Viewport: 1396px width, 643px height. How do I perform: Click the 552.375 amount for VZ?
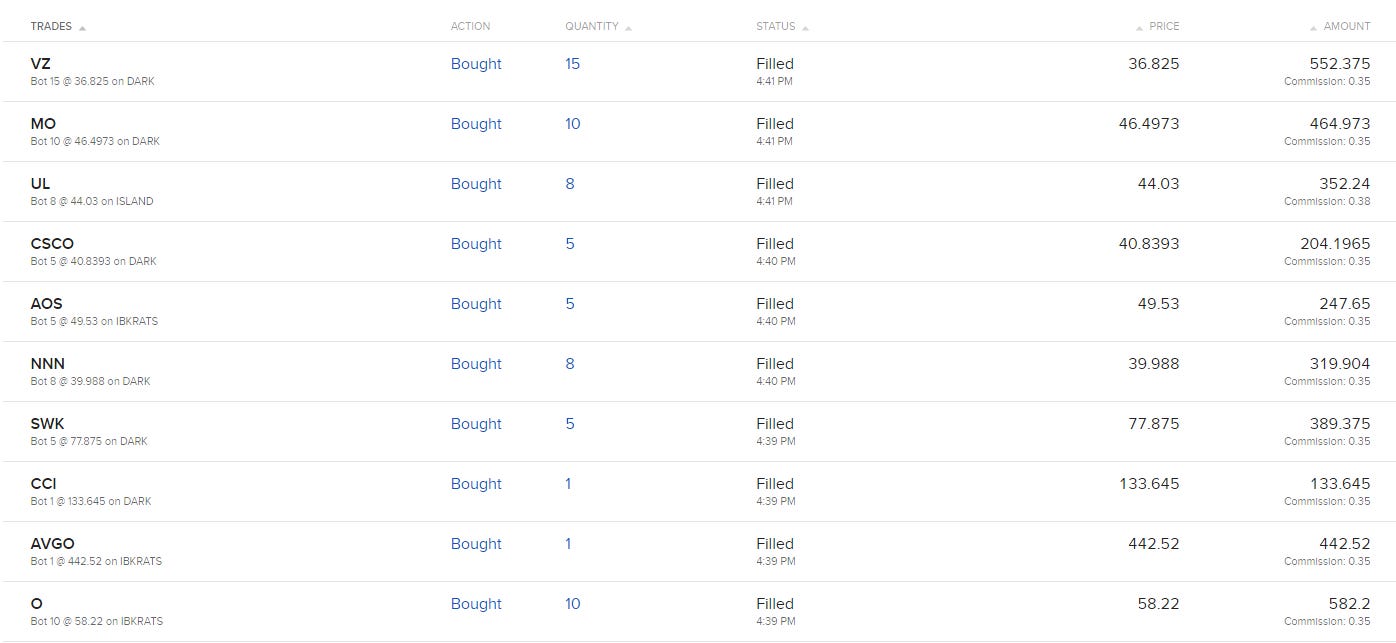tap(1340, 64)
